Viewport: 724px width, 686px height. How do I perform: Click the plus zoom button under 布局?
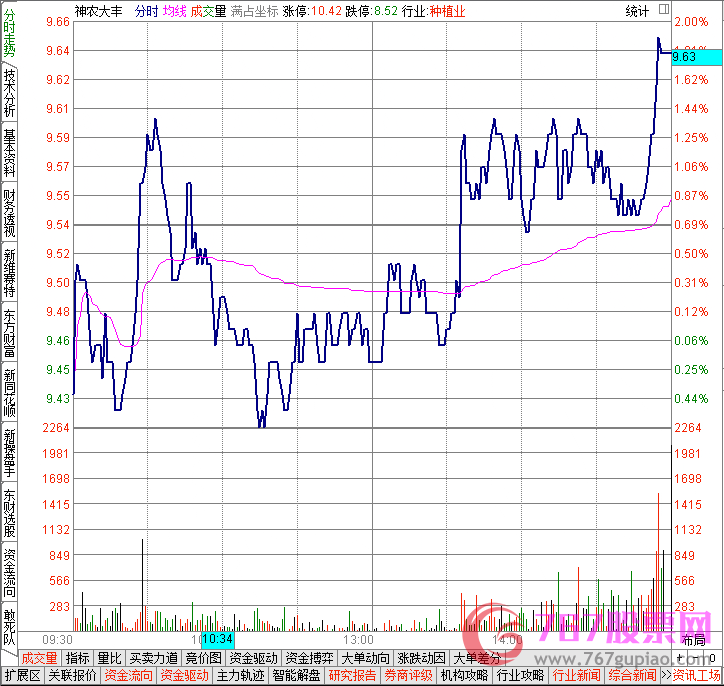[680, 657]
